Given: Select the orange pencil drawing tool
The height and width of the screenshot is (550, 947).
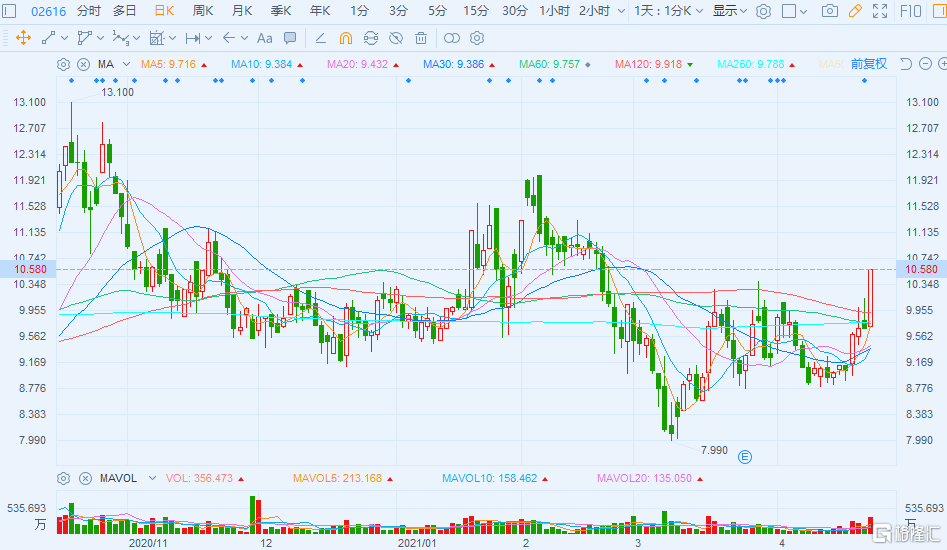Looking at the screenshot, I should pyautogui.click(x=854, y=11).
